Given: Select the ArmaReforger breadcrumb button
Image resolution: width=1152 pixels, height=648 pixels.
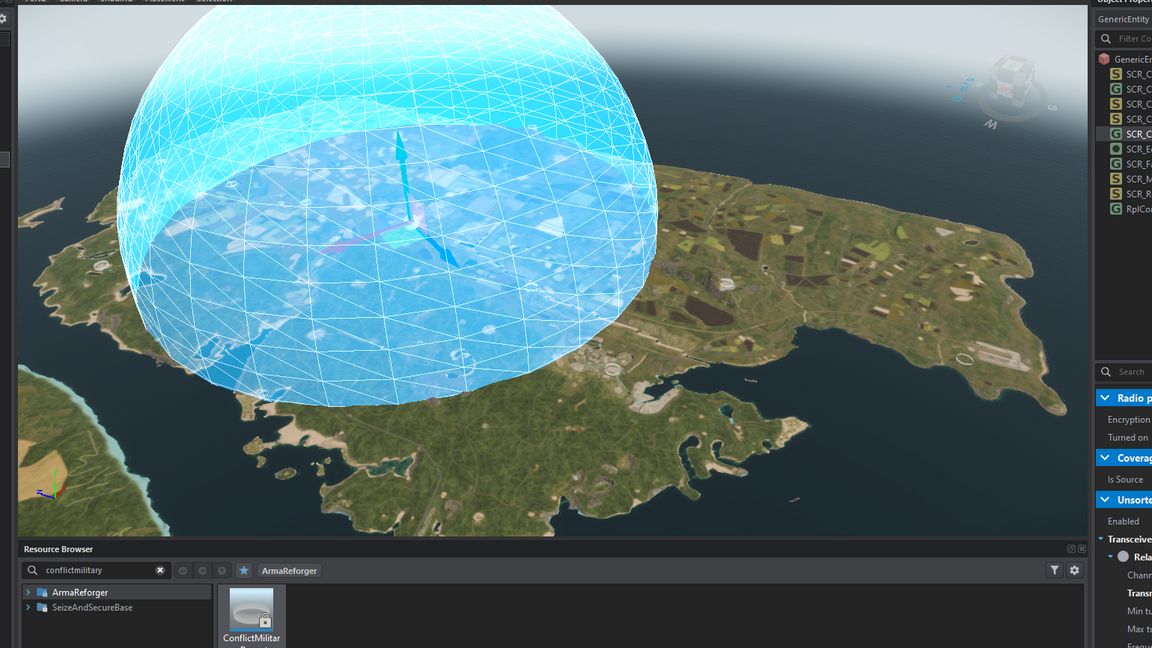Looking at the screenshot, I should point(289,570).
